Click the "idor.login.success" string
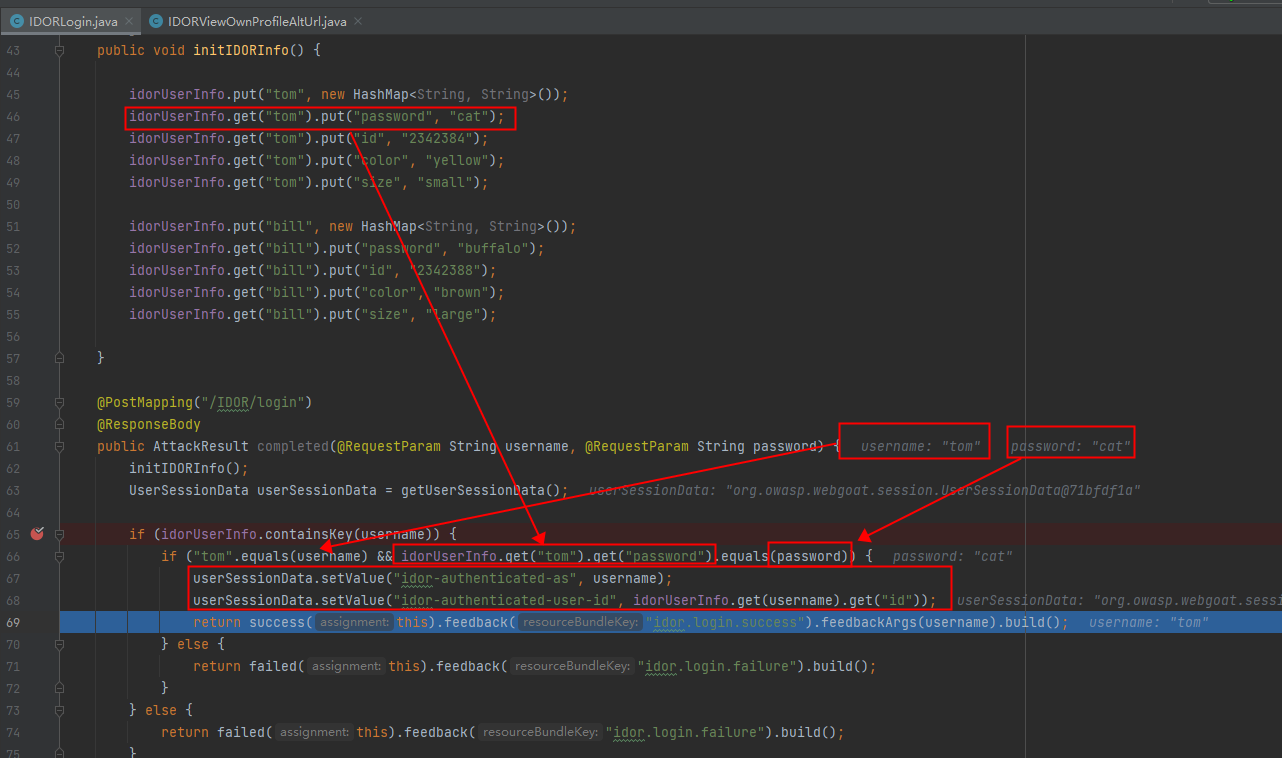This screenshot has height=758, width=1282. [724, 622]
